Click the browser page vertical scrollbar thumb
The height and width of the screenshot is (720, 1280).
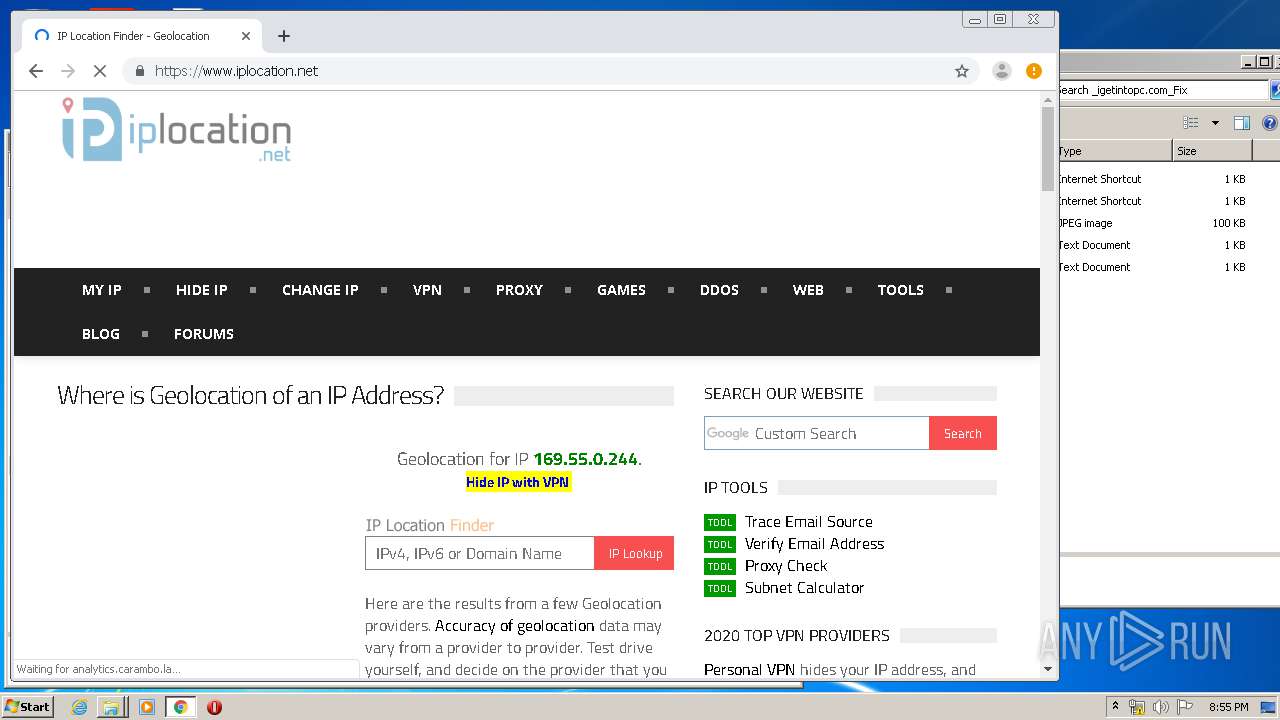coord(1048,147)
